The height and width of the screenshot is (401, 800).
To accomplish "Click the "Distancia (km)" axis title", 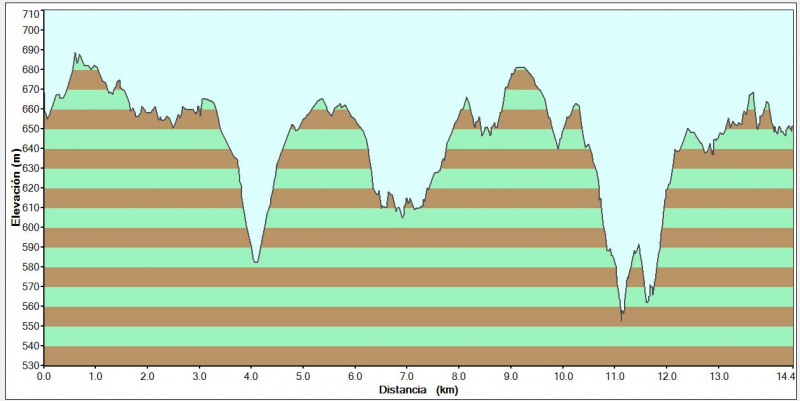I will 418,389.
